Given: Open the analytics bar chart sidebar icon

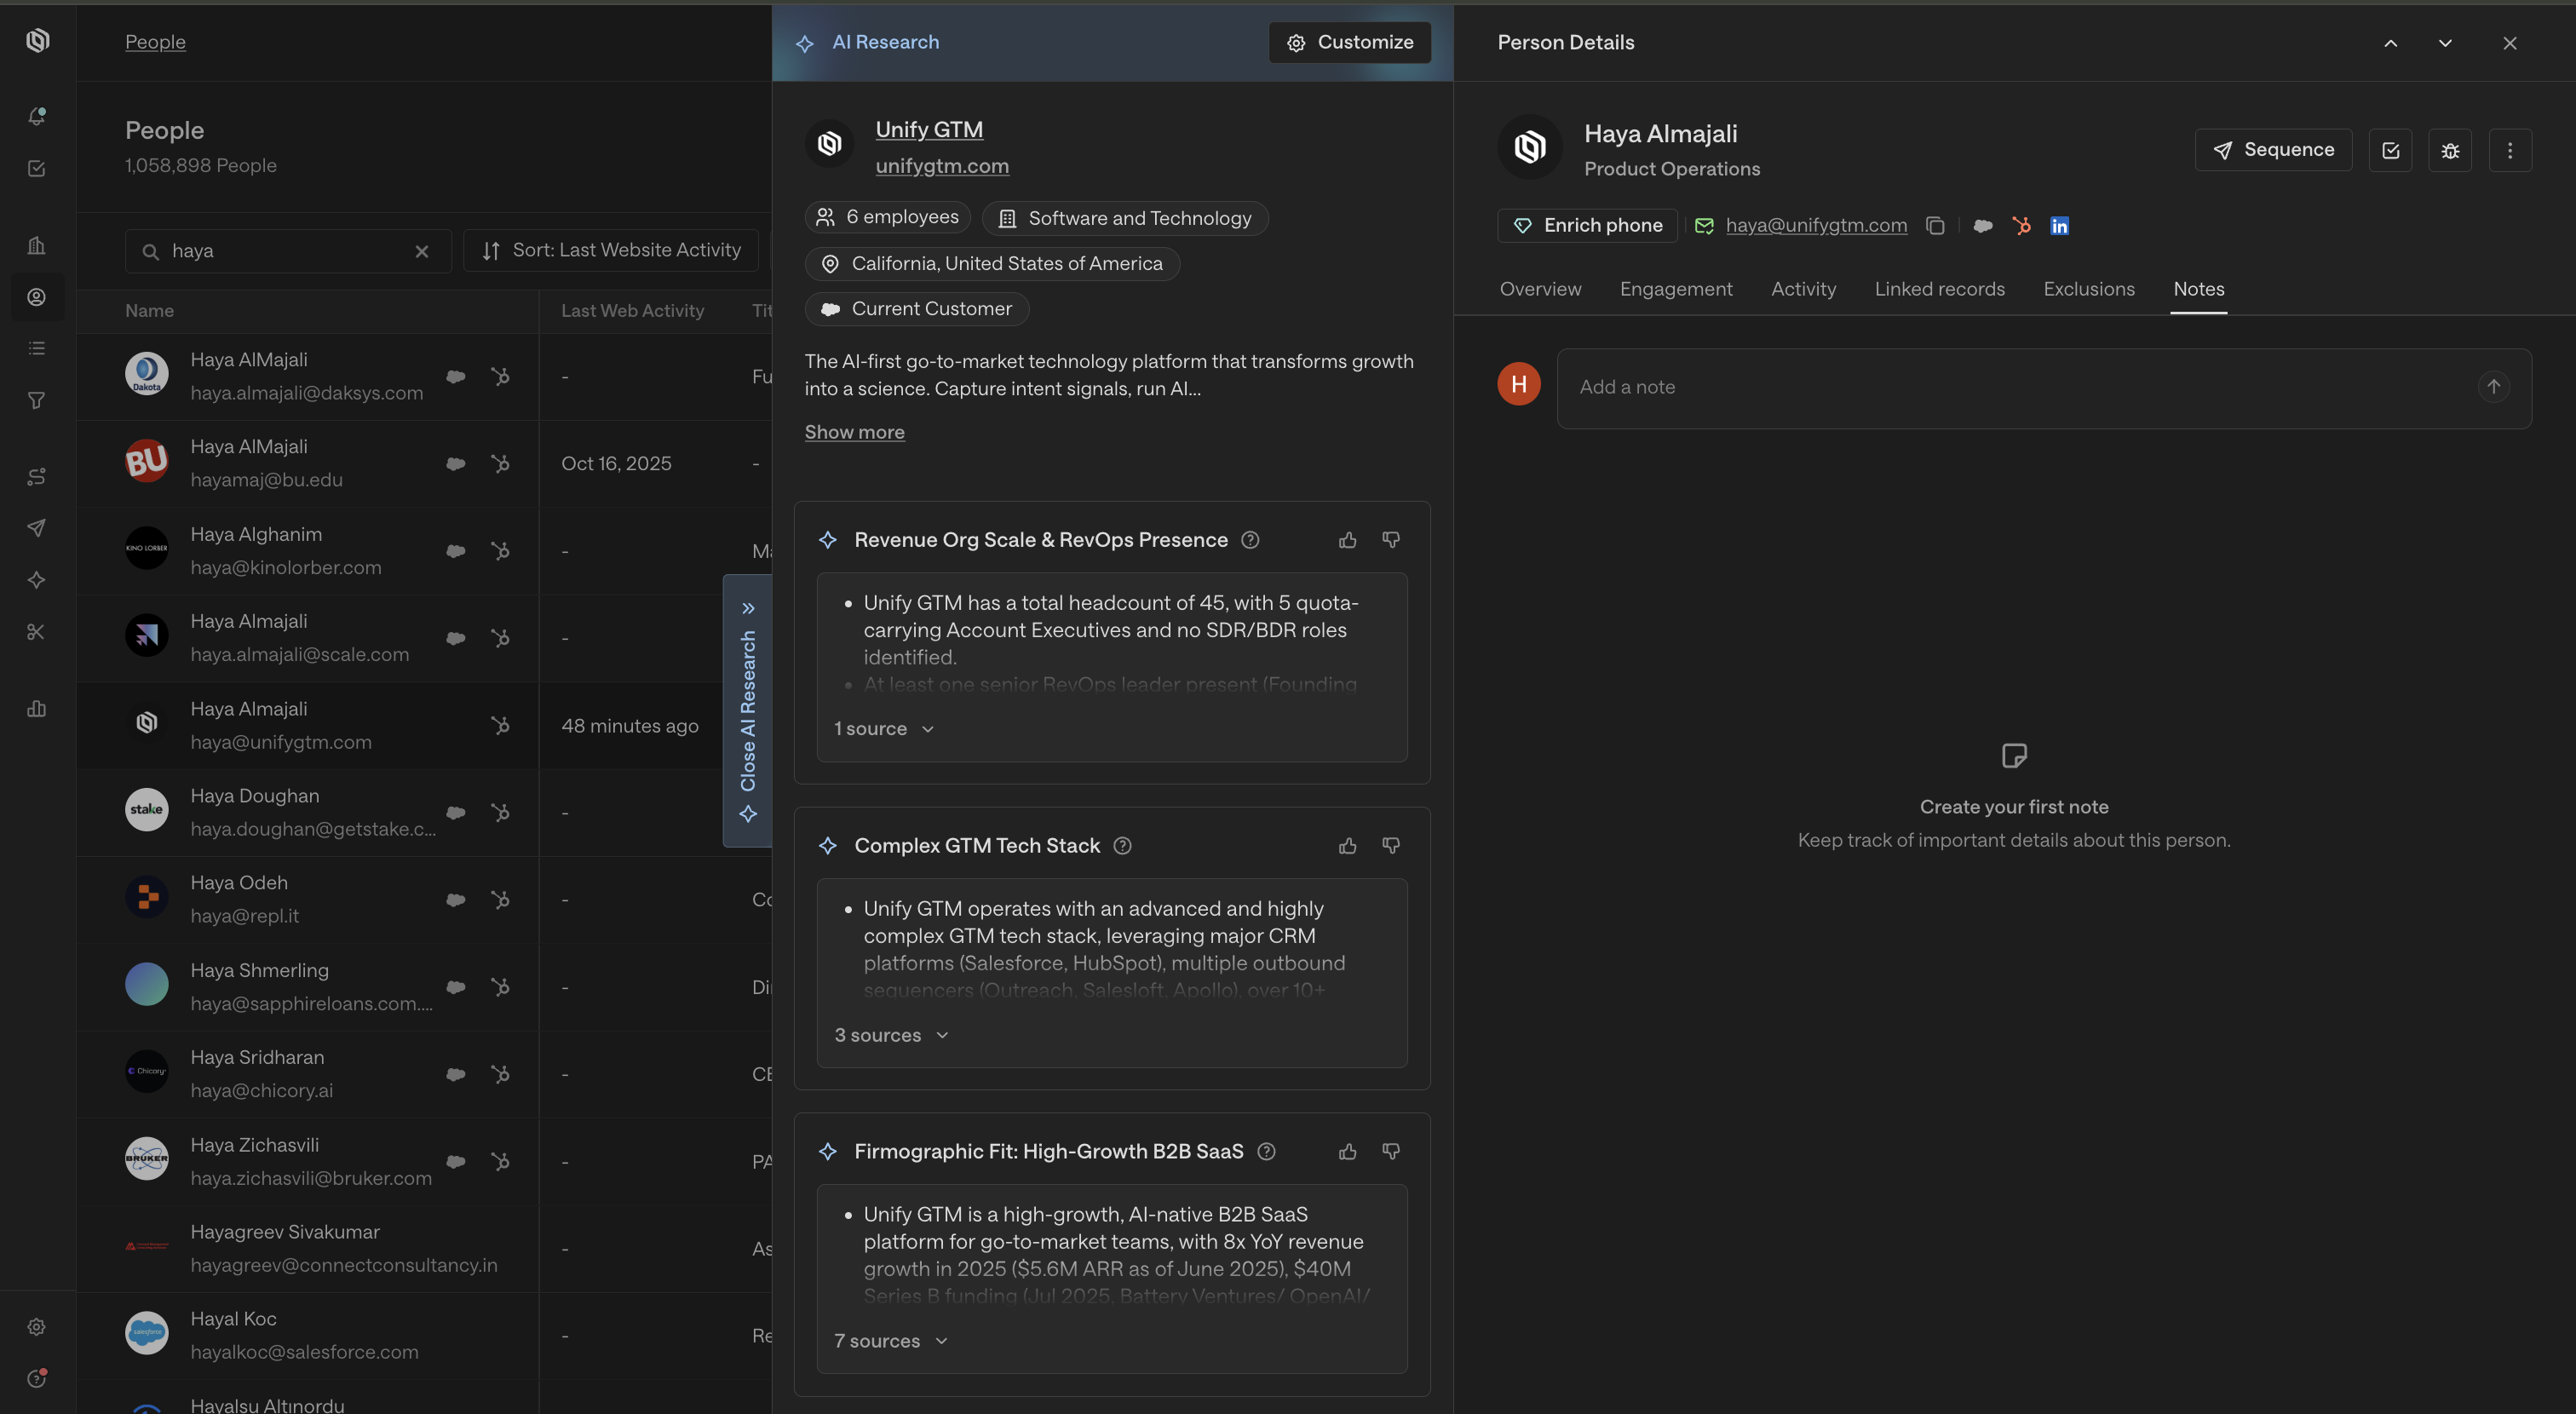Looking at the screenshot, I should click(x=37, y=708).
